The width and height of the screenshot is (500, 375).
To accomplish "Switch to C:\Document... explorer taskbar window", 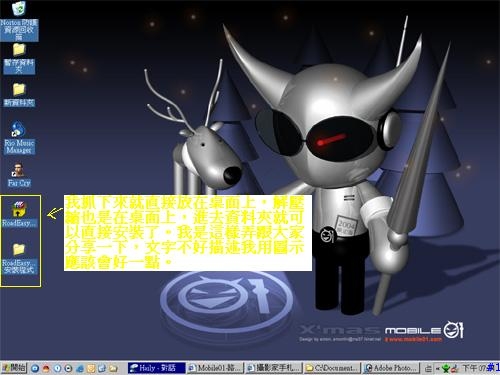I will [x=332, y=368].
